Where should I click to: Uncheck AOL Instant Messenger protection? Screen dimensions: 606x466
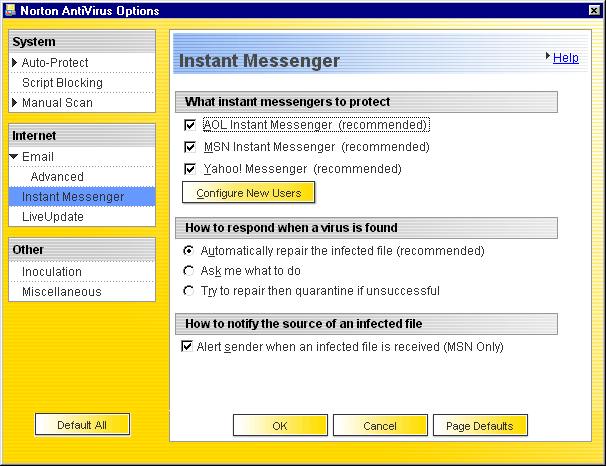190,125
